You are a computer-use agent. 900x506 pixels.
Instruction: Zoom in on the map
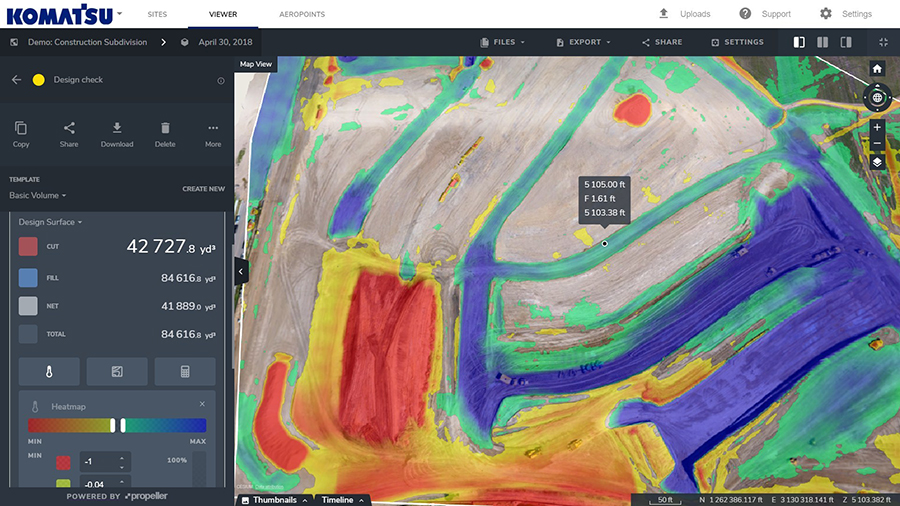click(877, 128)
